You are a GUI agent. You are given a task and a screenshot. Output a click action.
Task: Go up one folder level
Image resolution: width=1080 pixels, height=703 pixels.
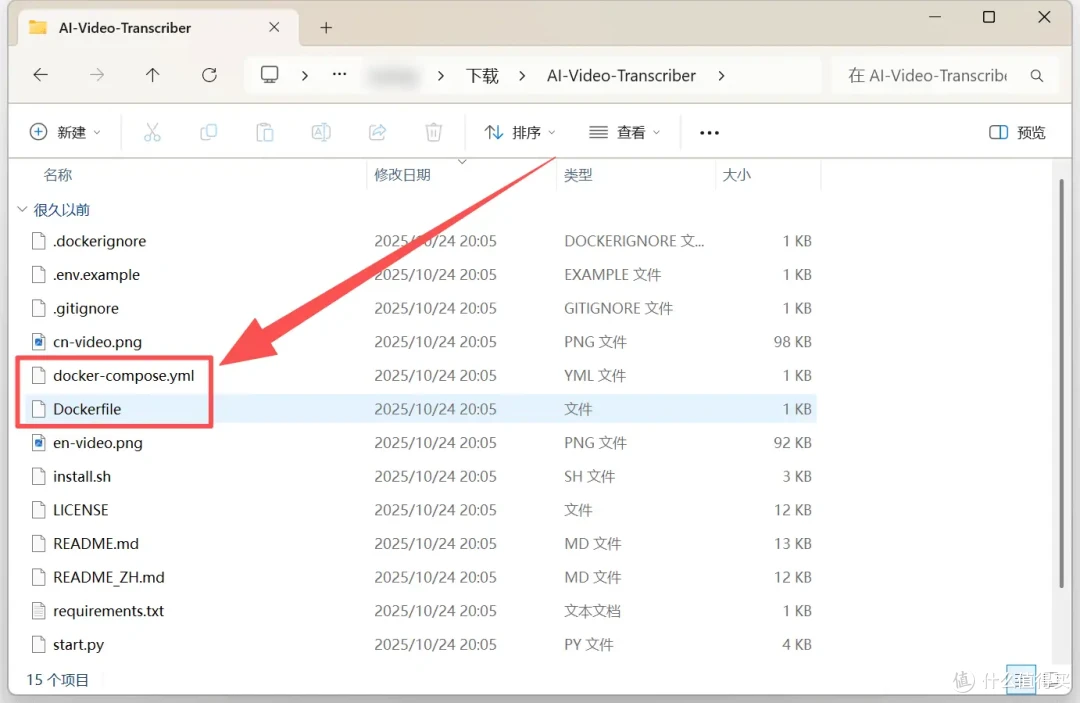pyautogui.click(x=152, y=75)
